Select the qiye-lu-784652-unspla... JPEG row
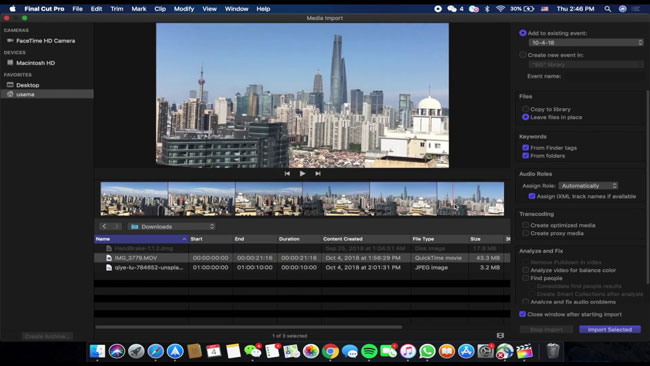The height and width of the screenshot is (366, 650). [302, 267]
